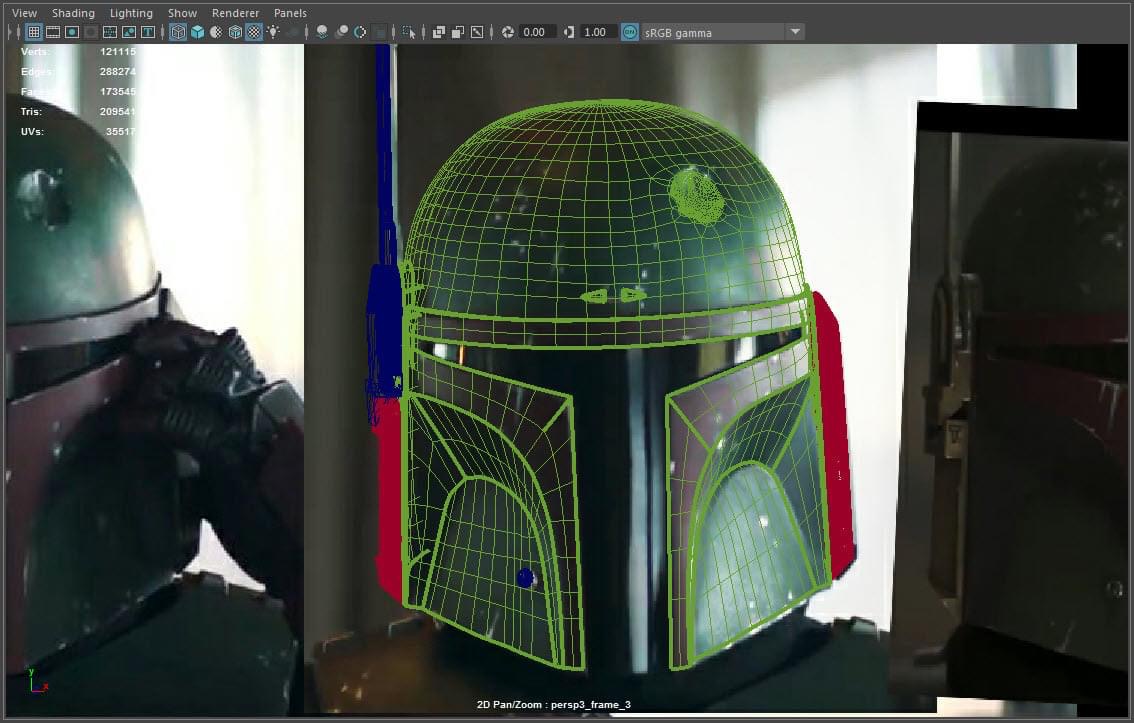1134x723 pixels.
Task: Click the use all lights bulb icon
Action: [x=273, y=32]
